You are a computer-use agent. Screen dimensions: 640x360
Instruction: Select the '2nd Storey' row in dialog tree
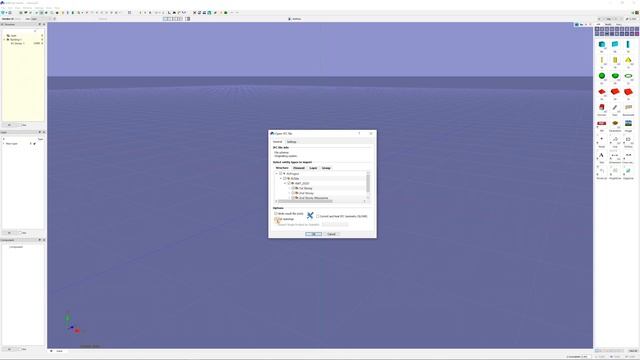coord(306,193)
